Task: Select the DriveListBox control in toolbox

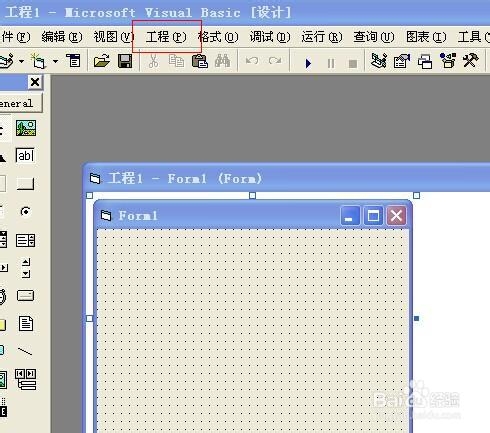Action: (x=25, y=296)
